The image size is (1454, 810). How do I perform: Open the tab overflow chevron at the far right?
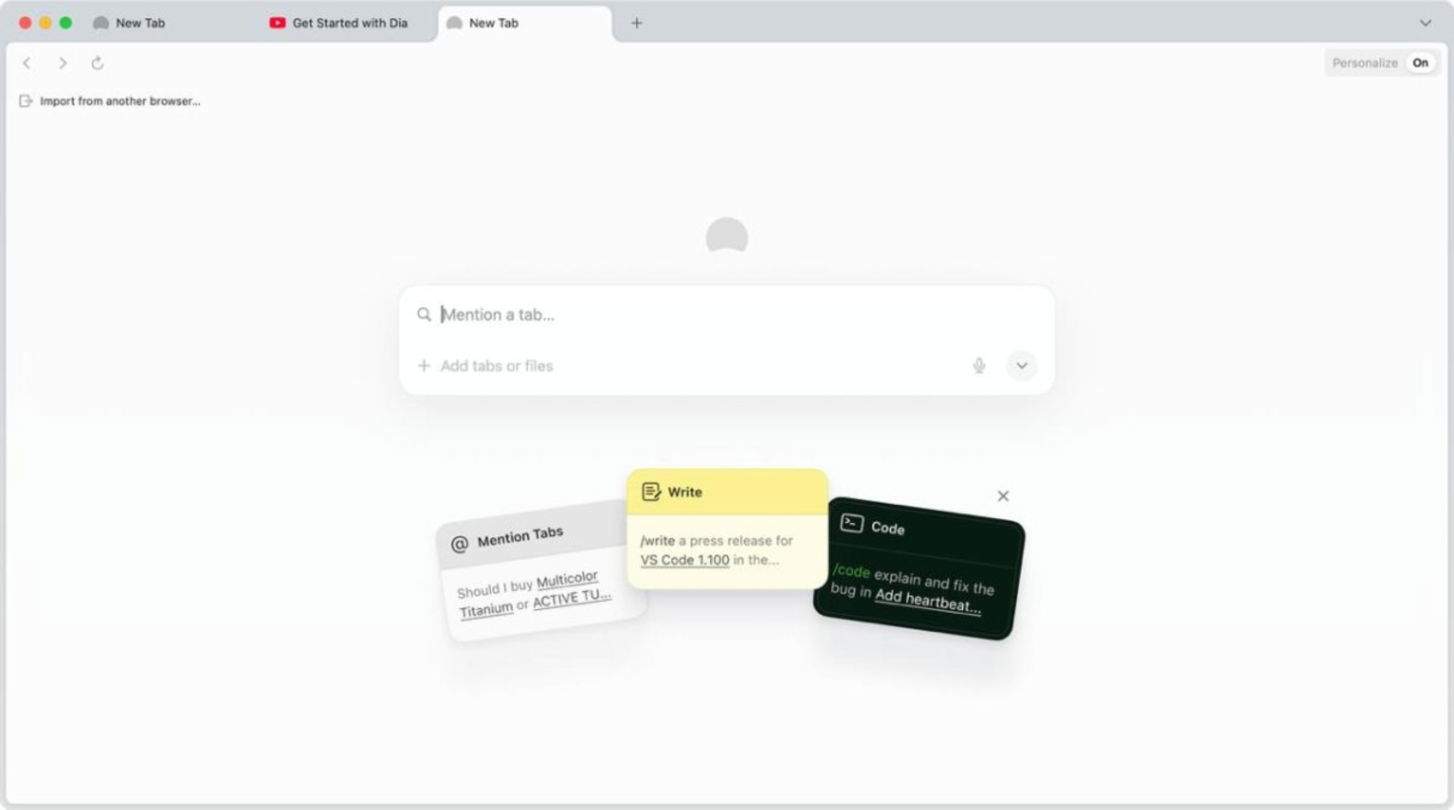click(x=1424, y=22)
